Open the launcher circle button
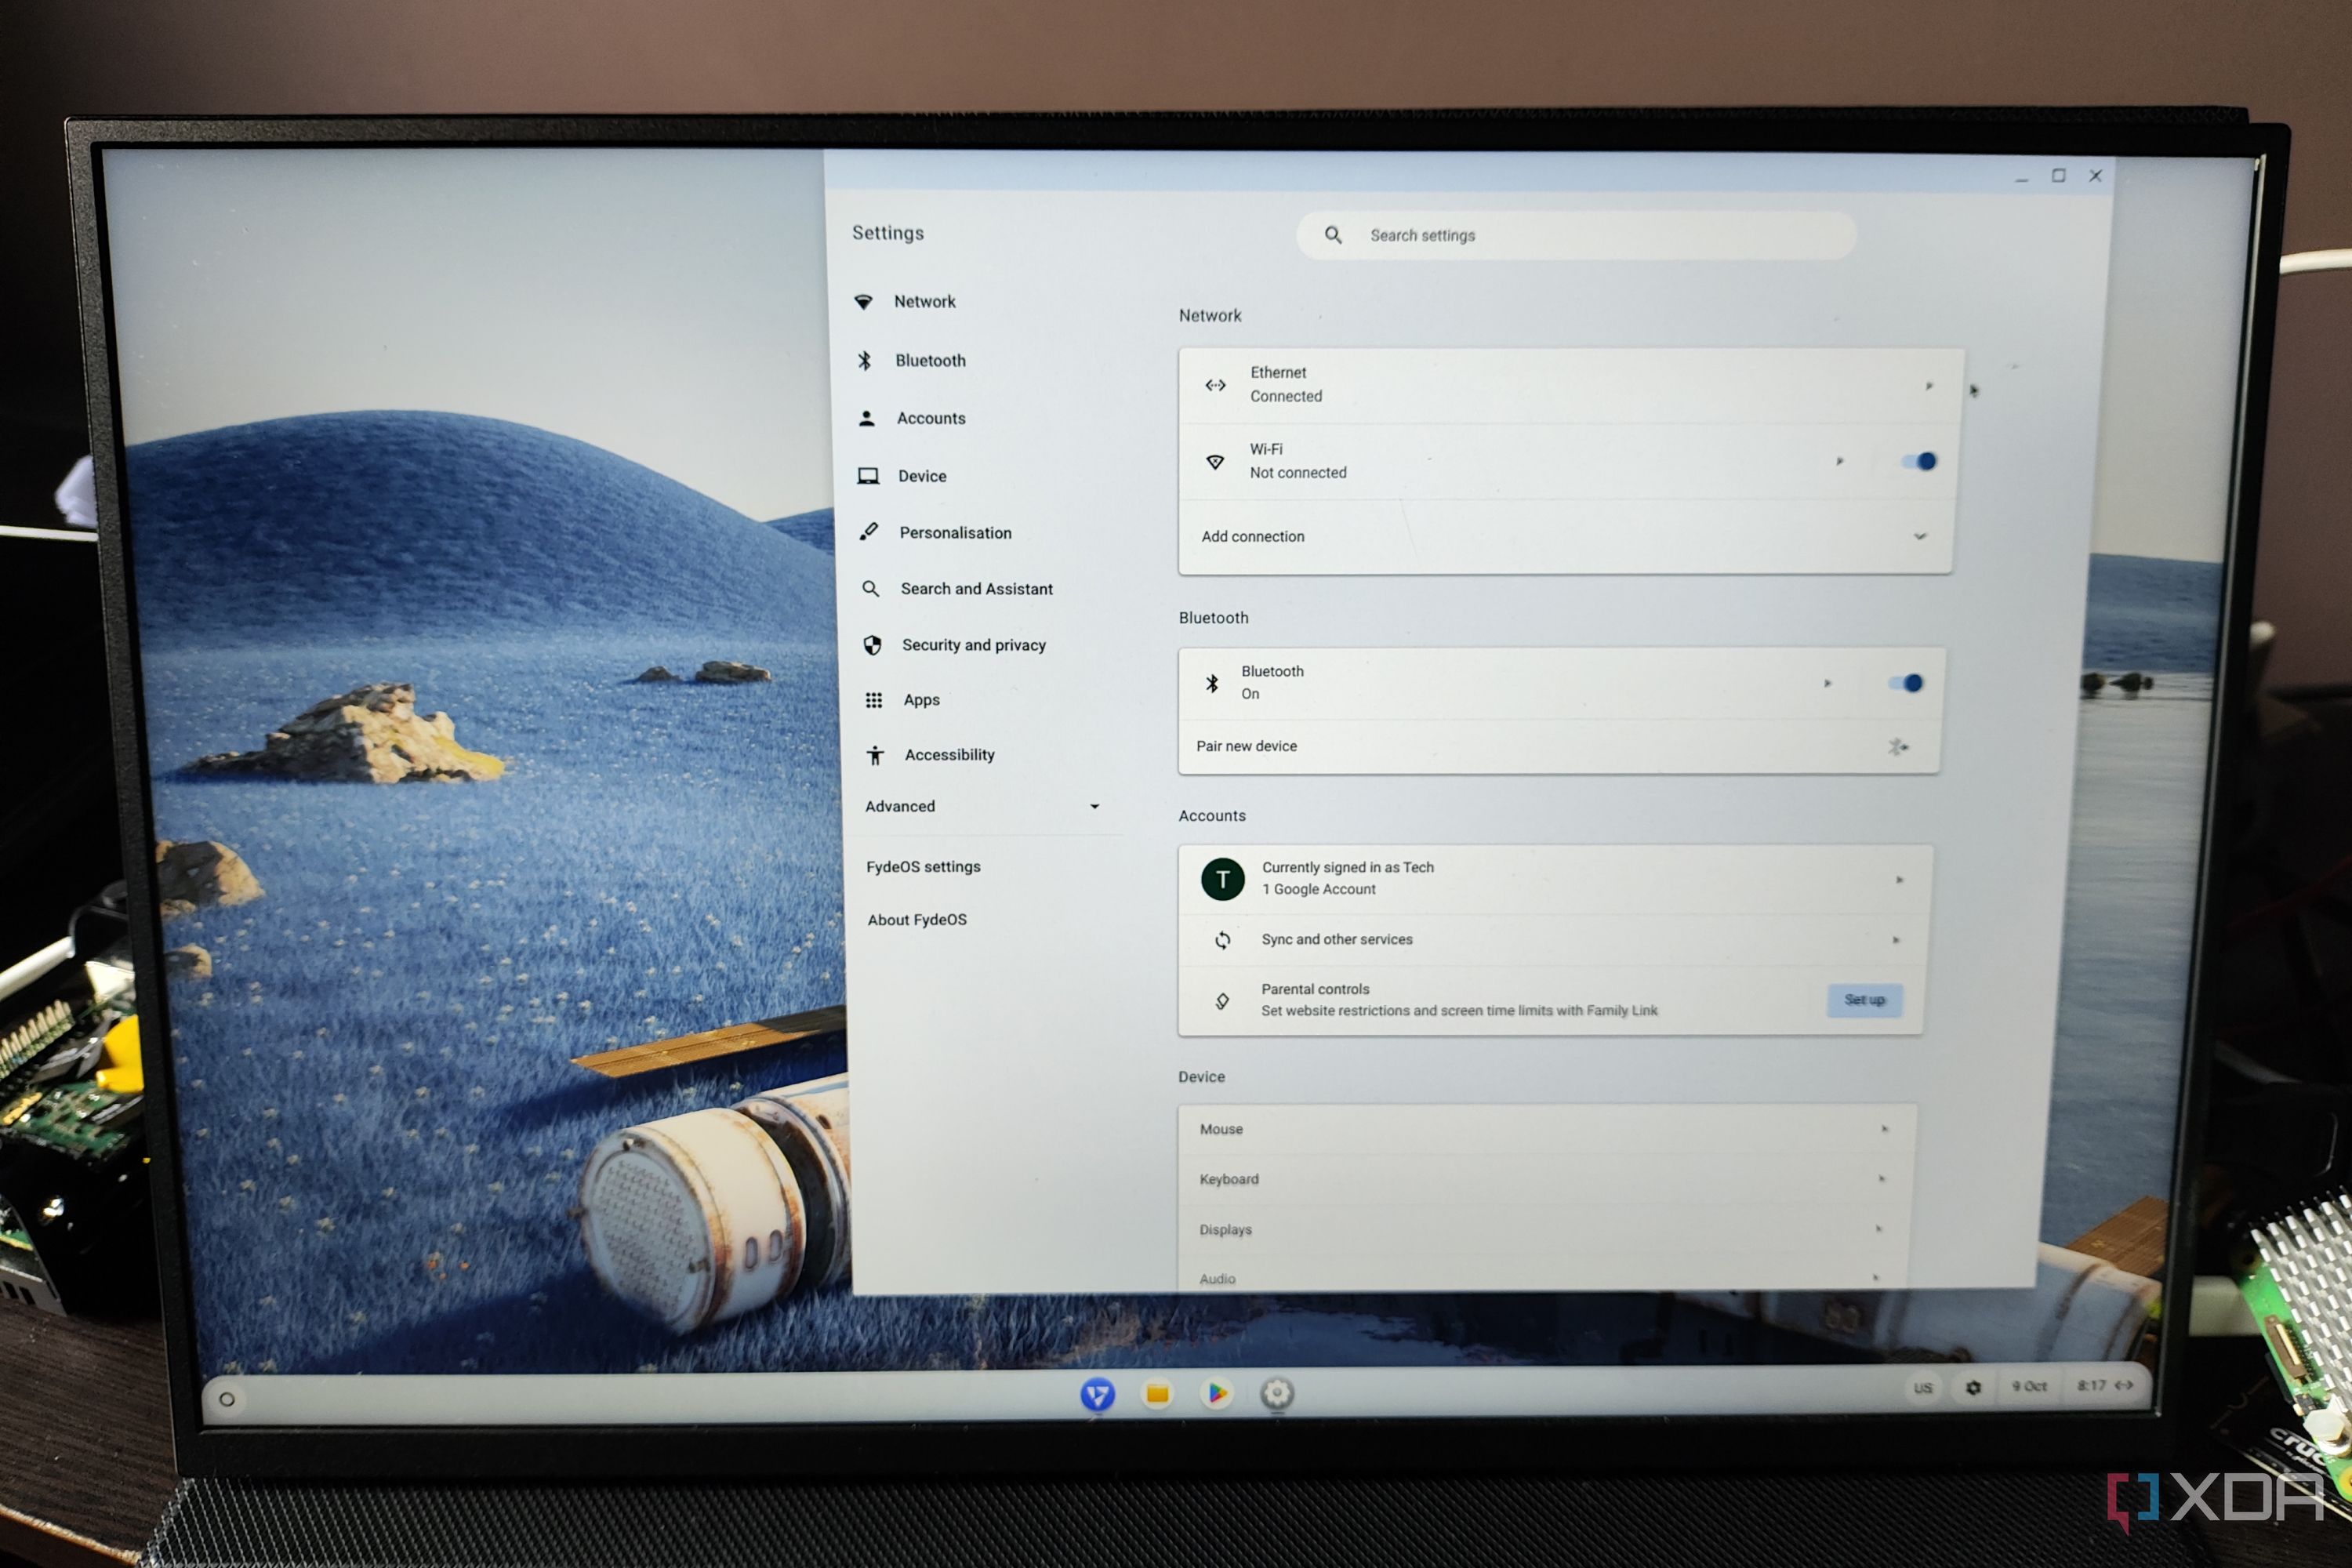Screen dimensions: 2352x1568 [227, 1400]
